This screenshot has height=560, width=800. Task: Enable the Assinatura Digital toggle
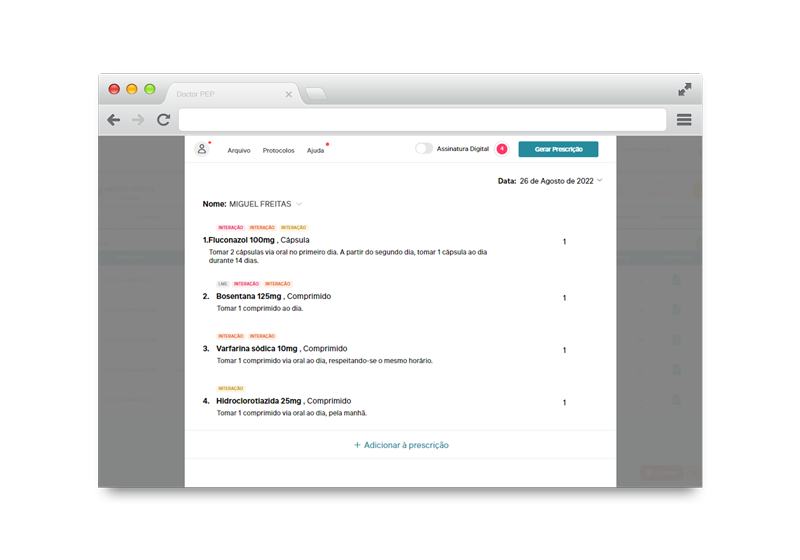(x=424, y=149)
